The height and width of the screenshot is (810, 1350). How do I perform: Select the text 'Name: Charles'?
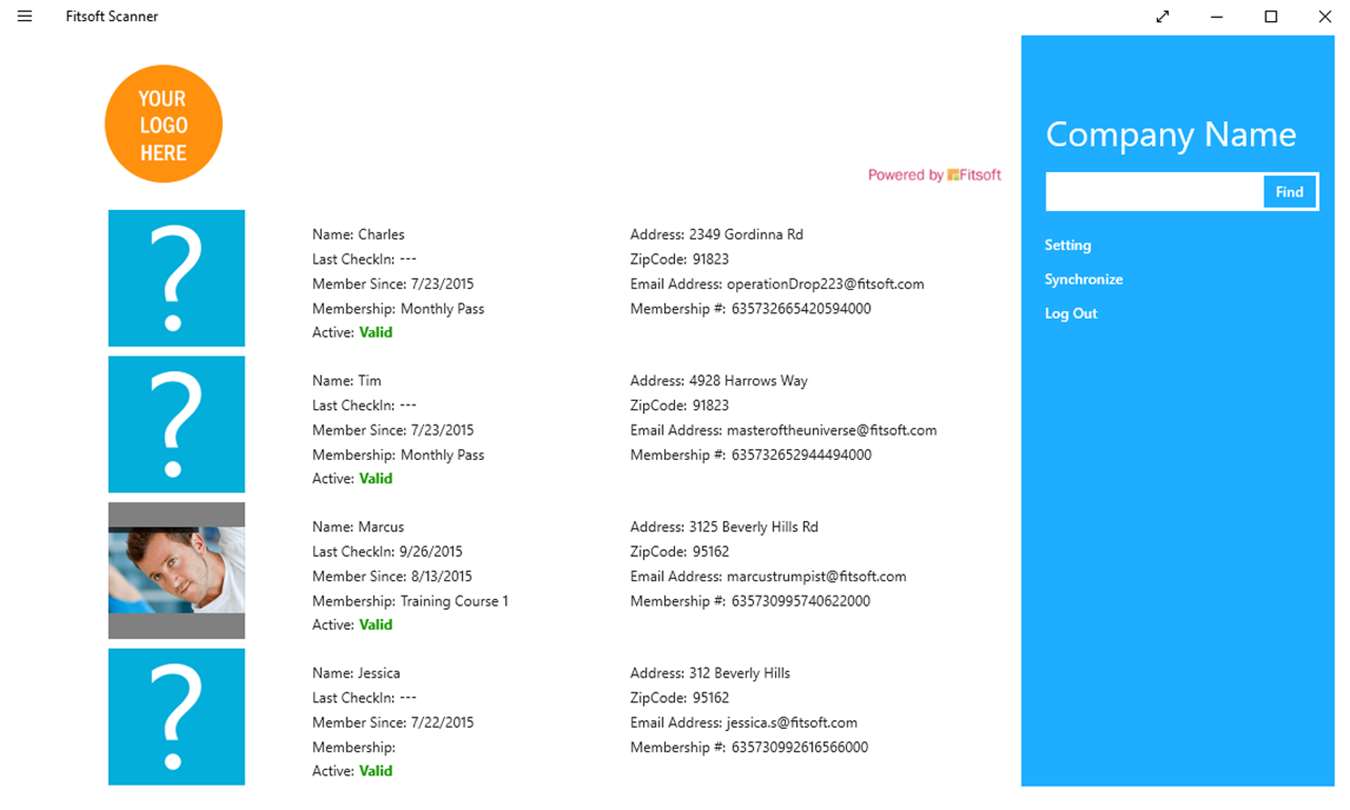coord(358,234)
